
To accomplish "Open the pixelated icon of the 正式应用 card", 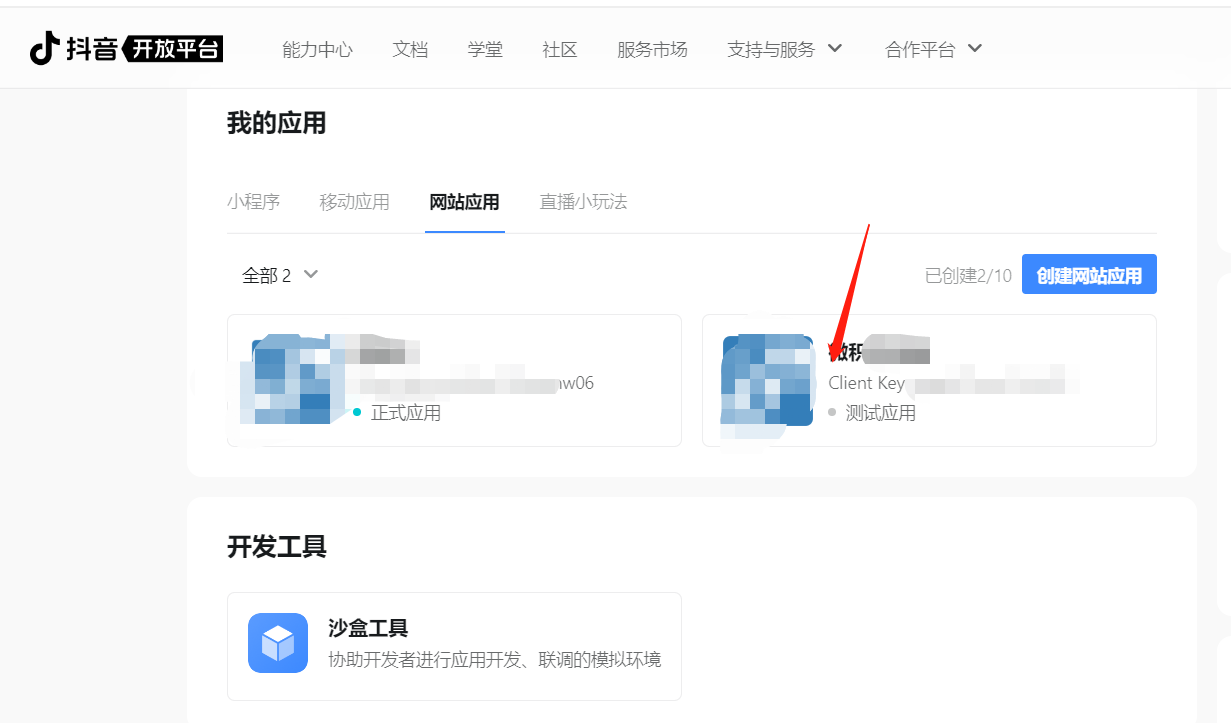I will [292, 380].
